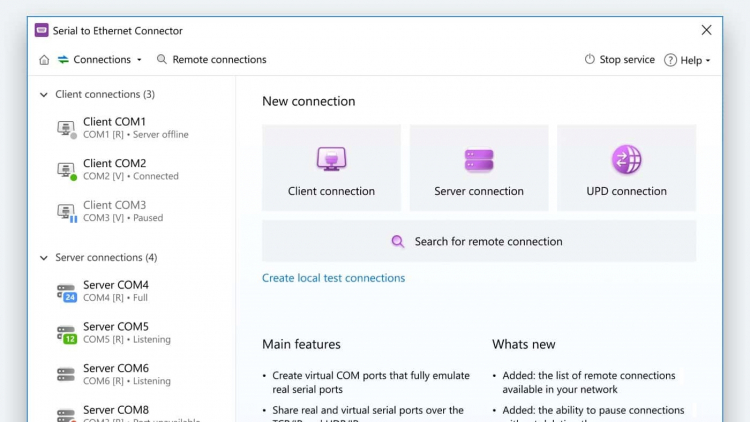750x422 pixels.
Task: Click 'COM2 [V] • Connected' status text
Action: coord(131,177)
